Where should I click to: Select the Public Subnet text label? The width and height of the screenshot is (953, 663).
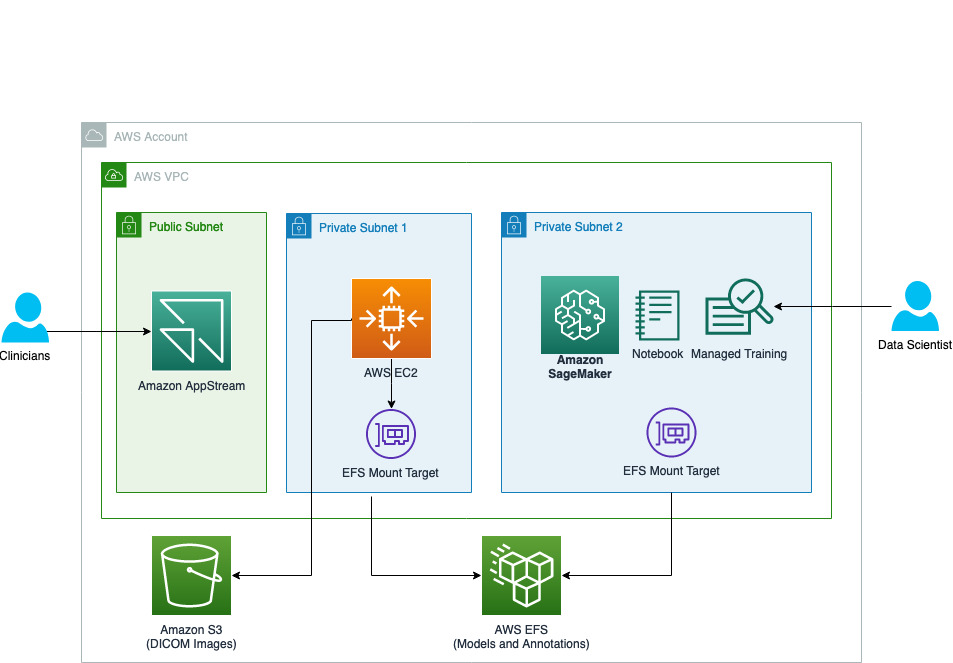[186, 227]
